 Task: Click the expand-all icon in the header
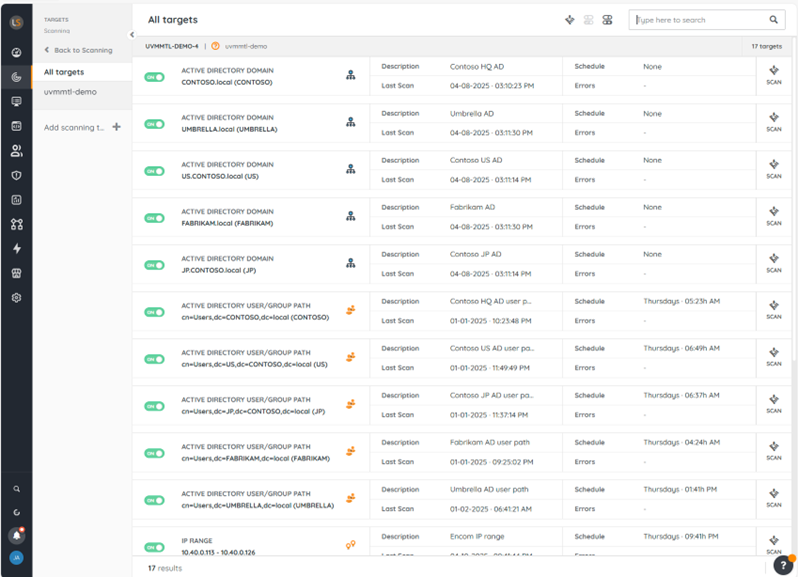607,20
